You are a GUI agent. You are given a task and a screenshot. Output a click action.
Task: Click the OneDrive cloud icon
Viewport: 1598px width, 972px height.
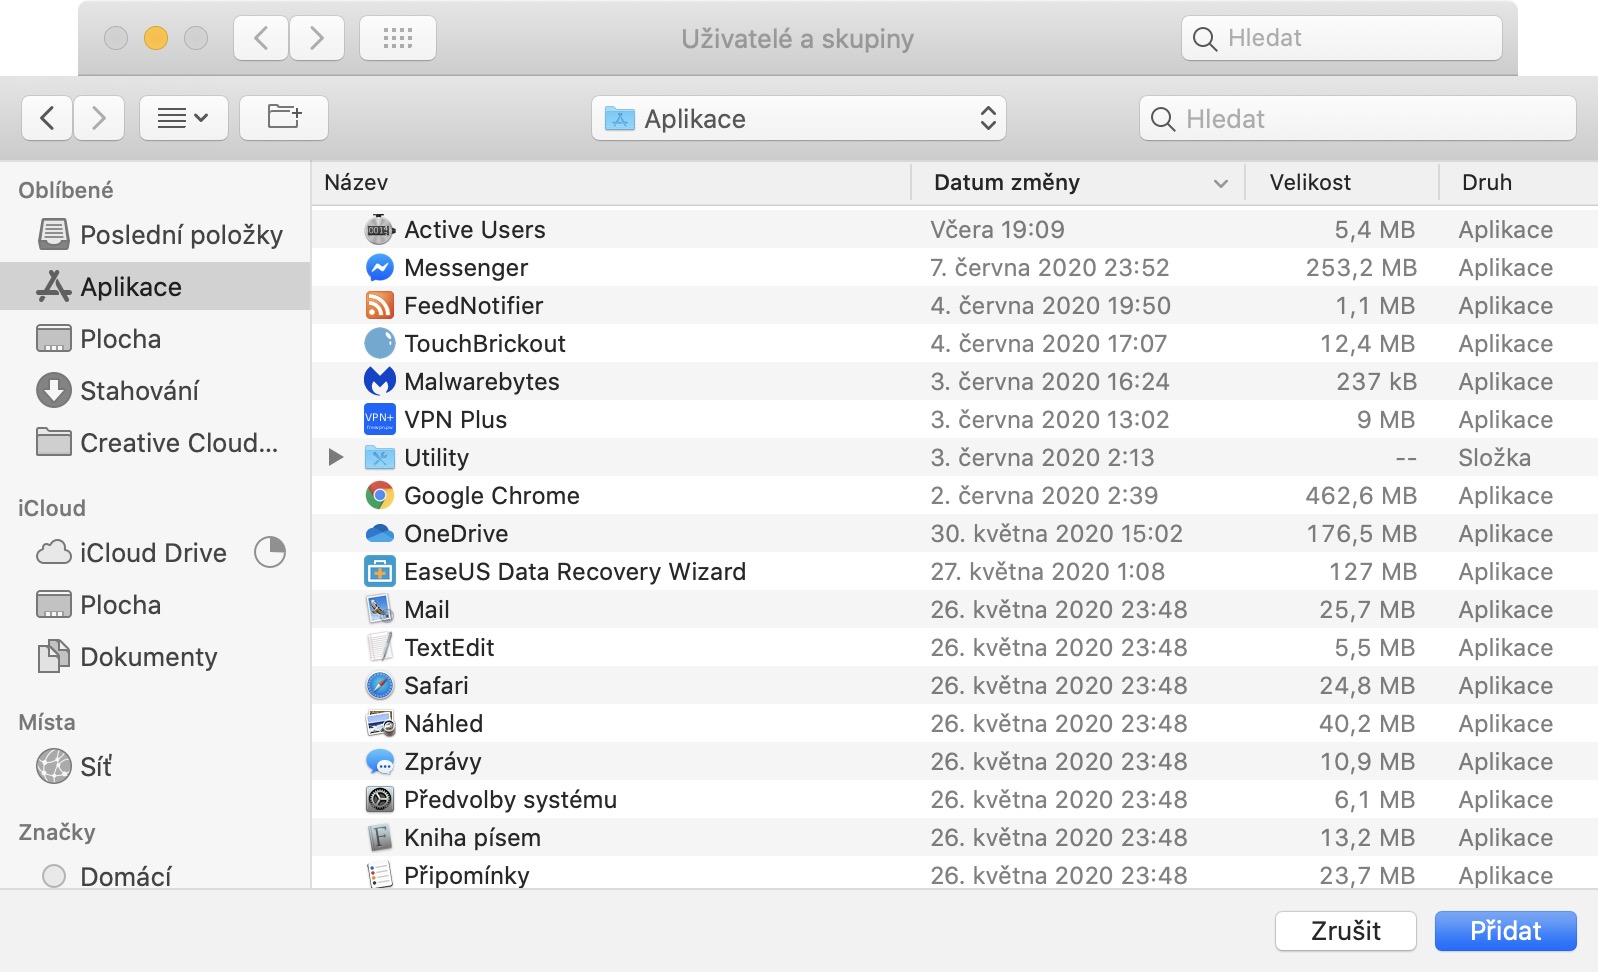point(379,534)
